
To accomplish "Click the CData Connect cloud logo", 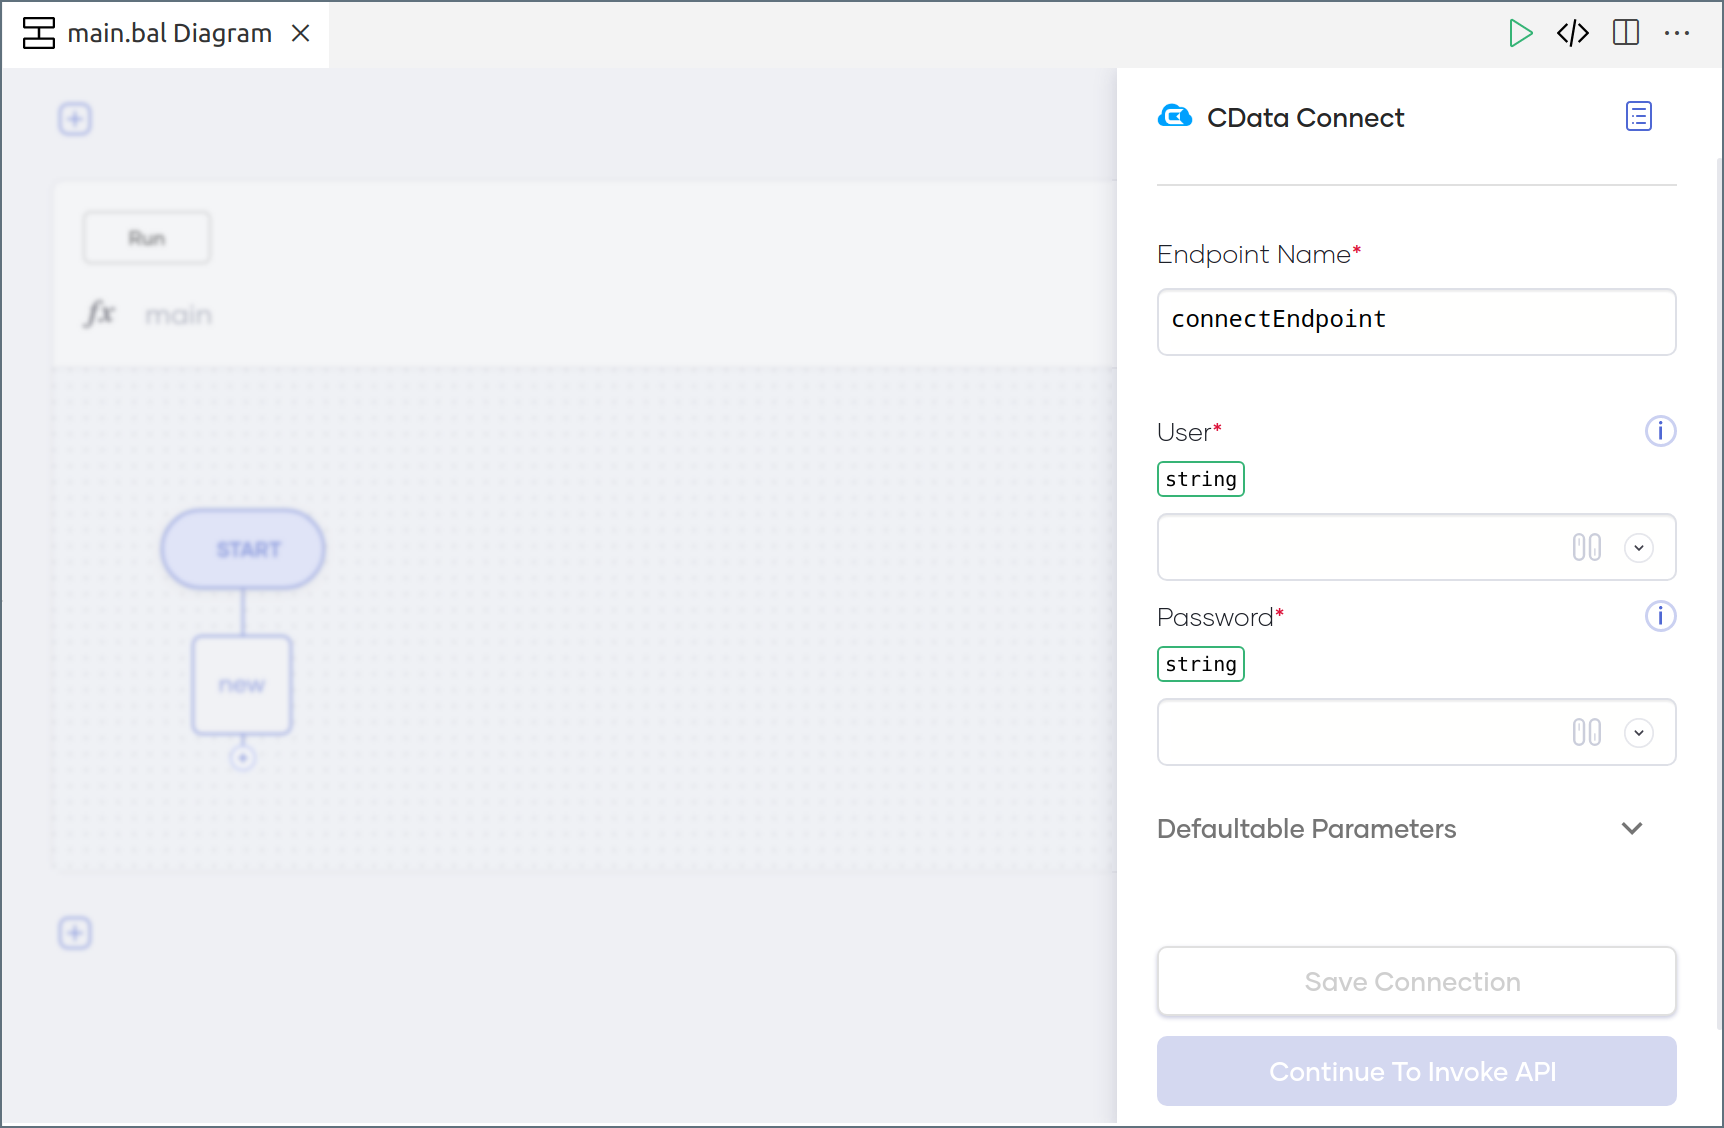I will click(1175, 117).
